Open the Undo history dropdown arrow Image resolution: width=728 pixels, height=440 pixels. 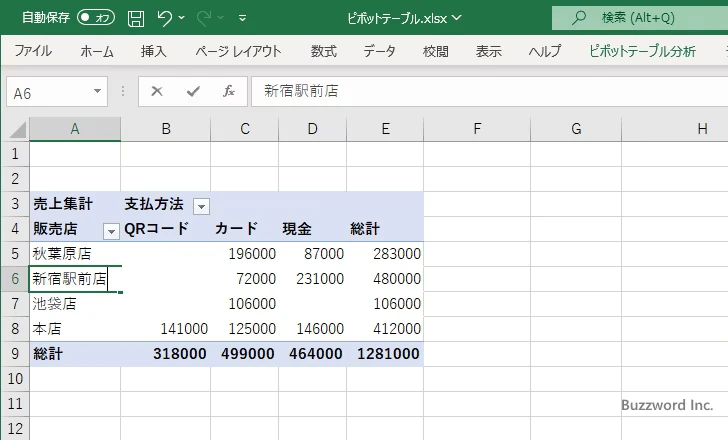coord(182,18)
